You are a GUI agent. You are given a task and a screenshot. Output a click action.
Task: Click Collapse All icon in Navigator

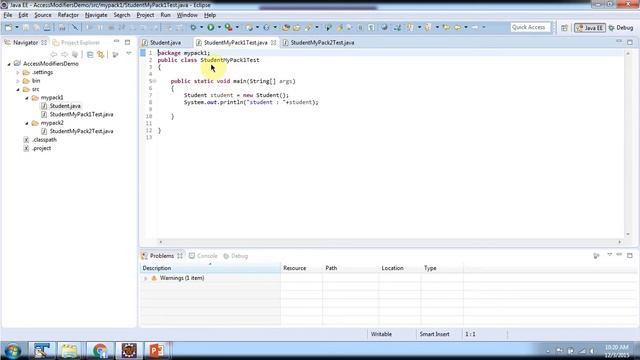[90, 54]
